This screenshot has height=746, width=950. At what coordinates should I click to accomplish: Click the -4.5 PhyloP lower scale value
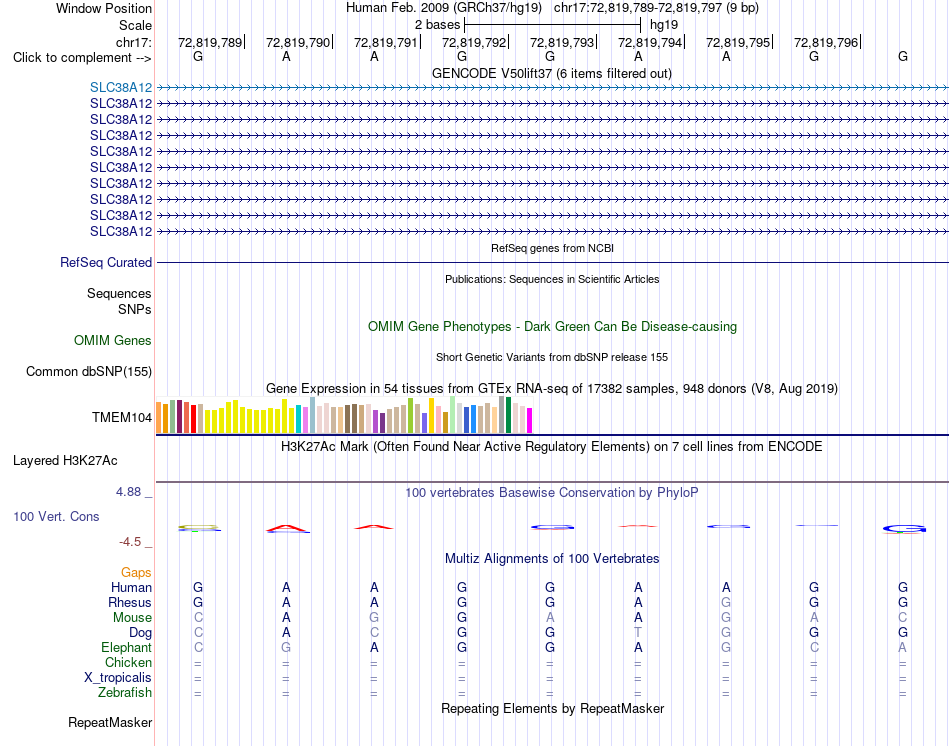[130, 542]
